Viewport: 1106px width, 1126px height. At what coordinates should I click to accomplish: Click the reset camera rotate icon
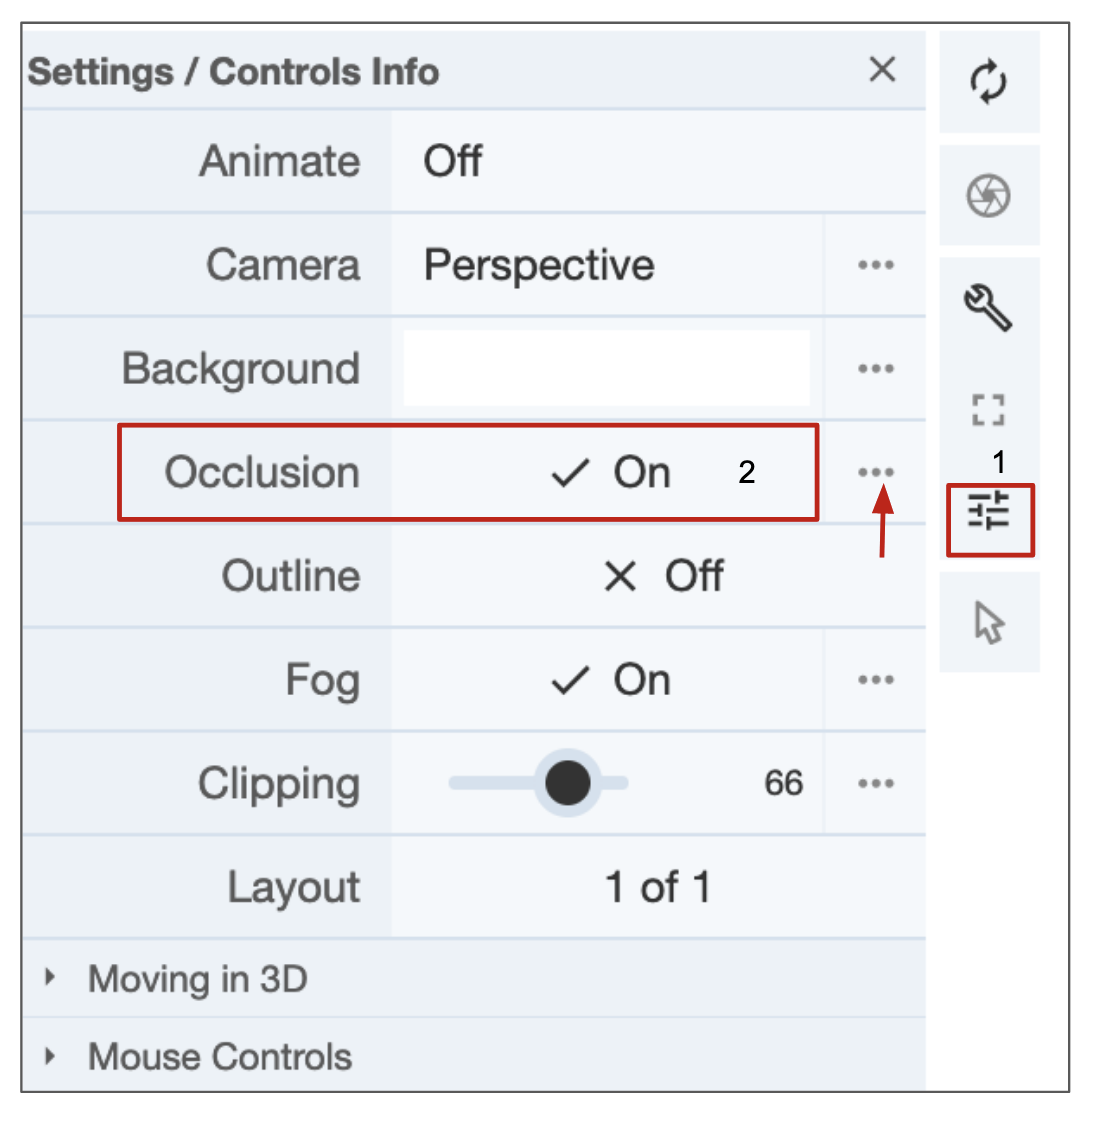(989, 82)
